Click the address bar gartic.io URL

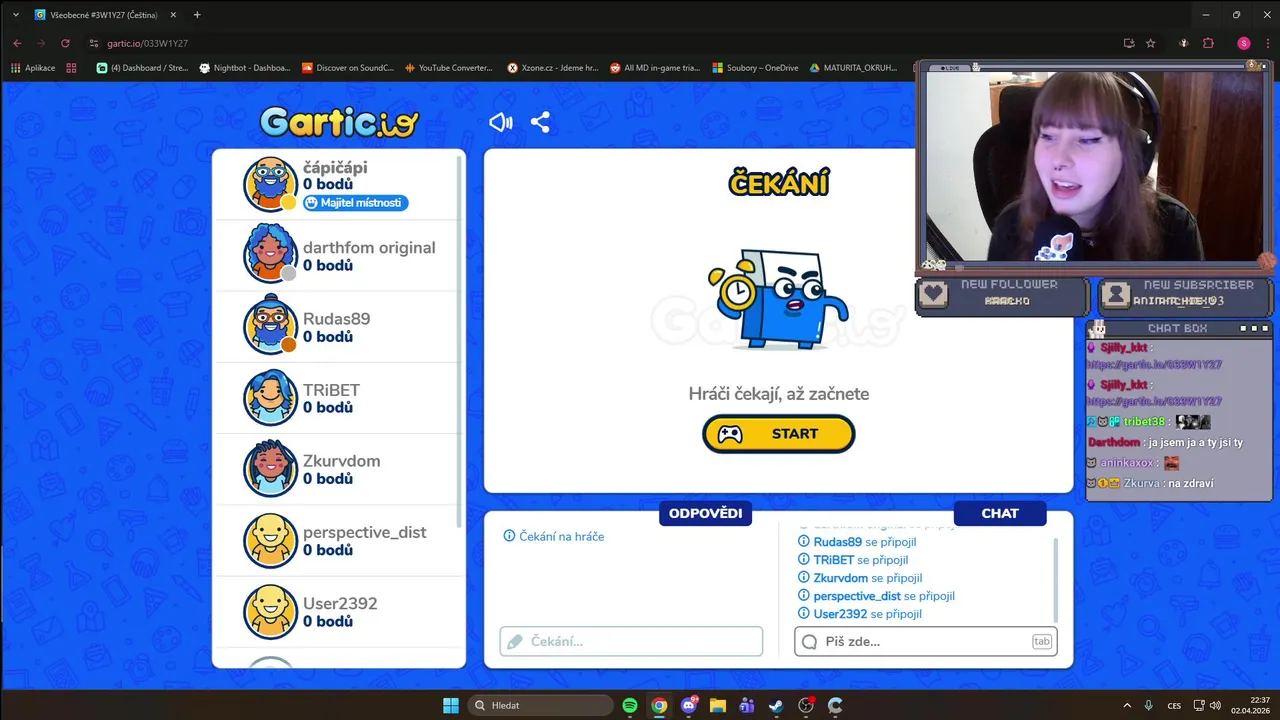(146, 43)
